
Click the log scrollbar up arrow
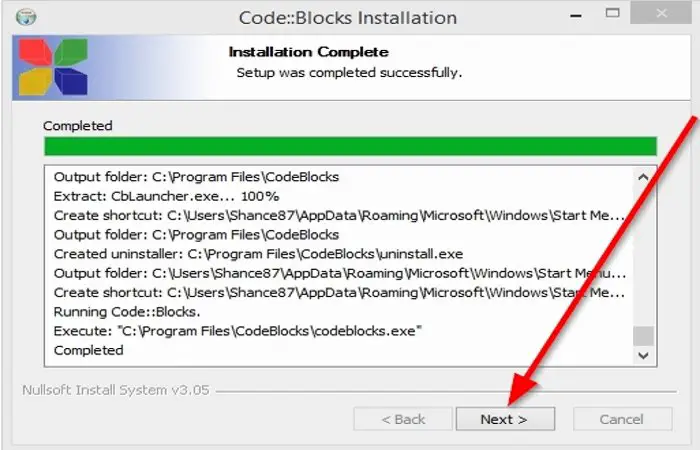coord(643,178)
